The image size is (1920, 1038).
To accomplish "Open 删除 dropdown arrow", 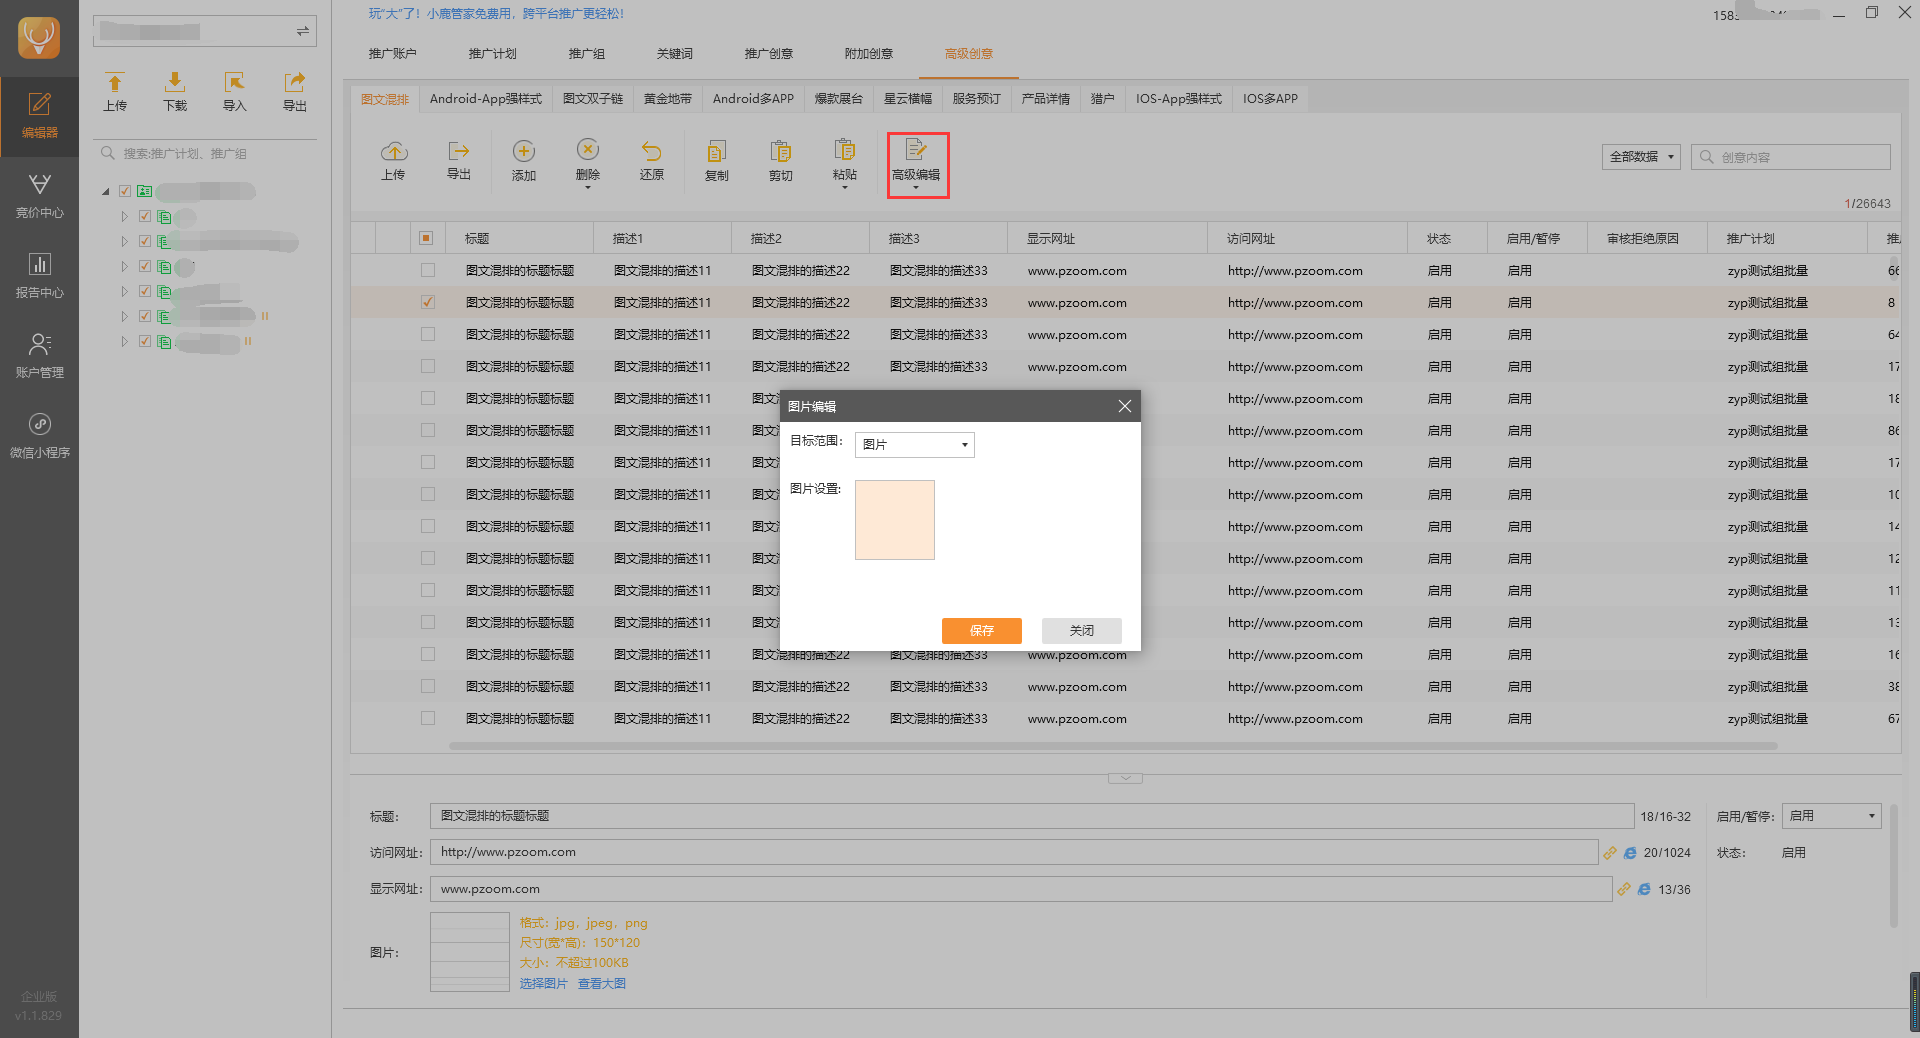I will [x=588, y=188].
